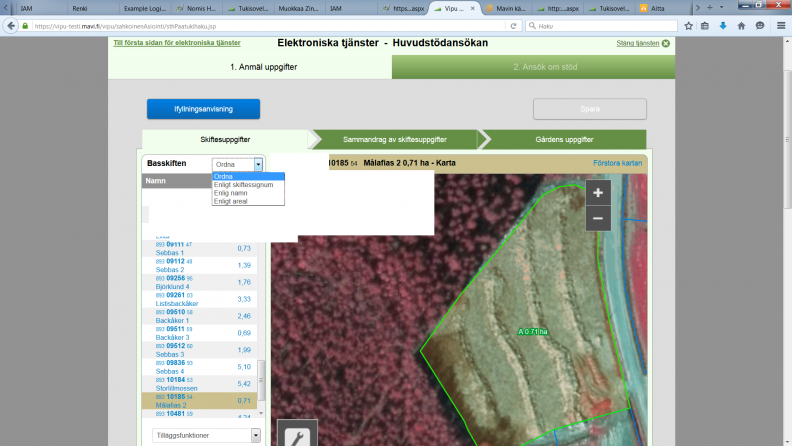Select parcel Storlillmossen

[x=200, y=384]
